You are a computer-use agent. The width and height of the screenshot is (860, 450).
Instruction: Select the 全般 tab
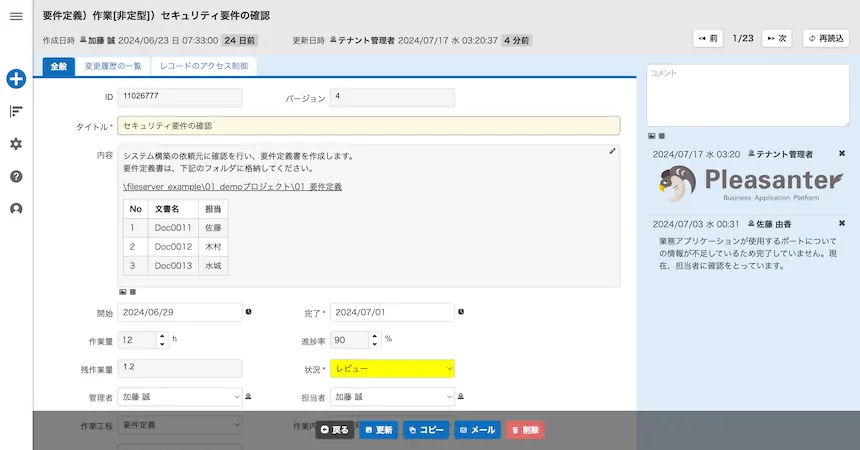[x=59, y=66]
